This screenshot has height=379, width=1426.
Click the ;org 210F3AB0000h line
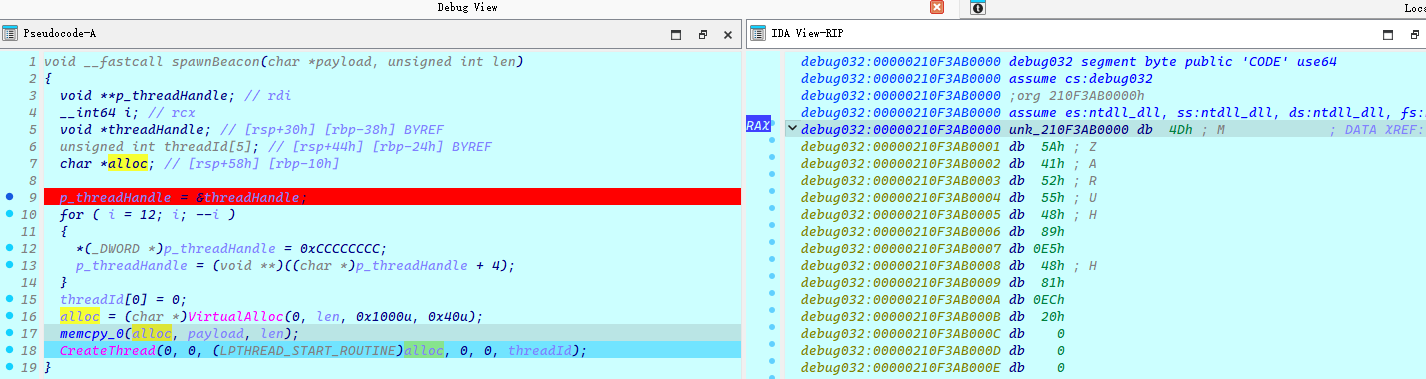(1077, 95)
